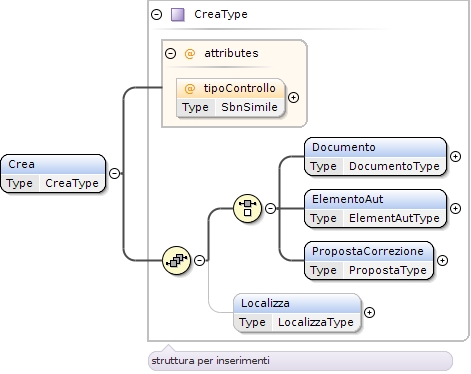This screenshot has width=471, height=374.
Task: Select the Documento element name
Action: pos(344,147)
